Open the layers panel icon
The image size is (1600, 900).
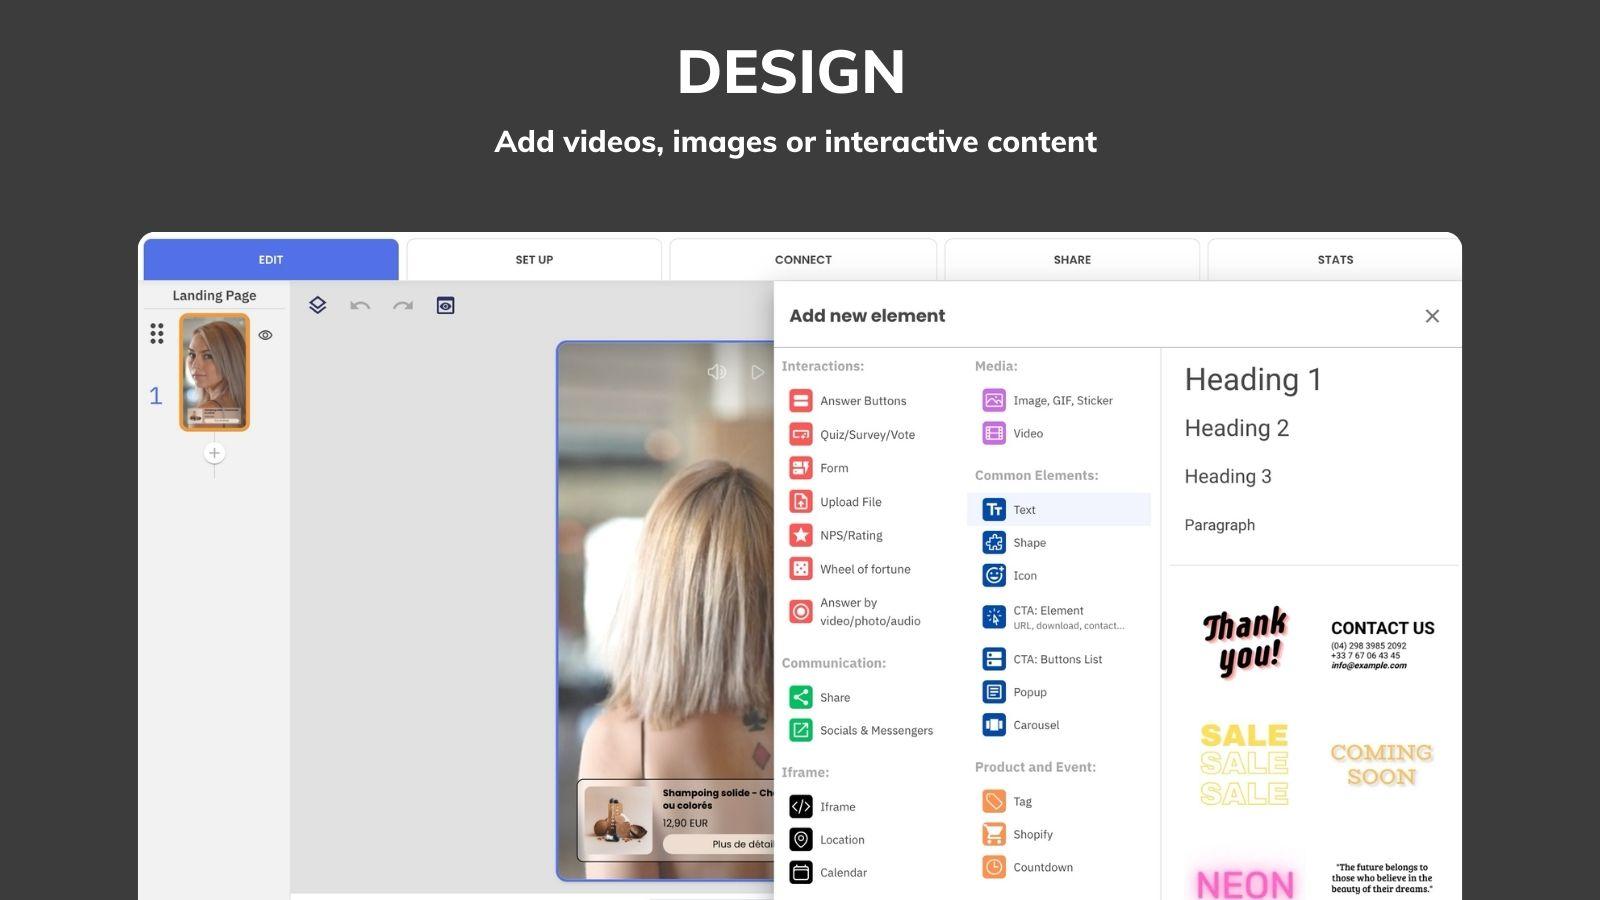coord(317,305)
